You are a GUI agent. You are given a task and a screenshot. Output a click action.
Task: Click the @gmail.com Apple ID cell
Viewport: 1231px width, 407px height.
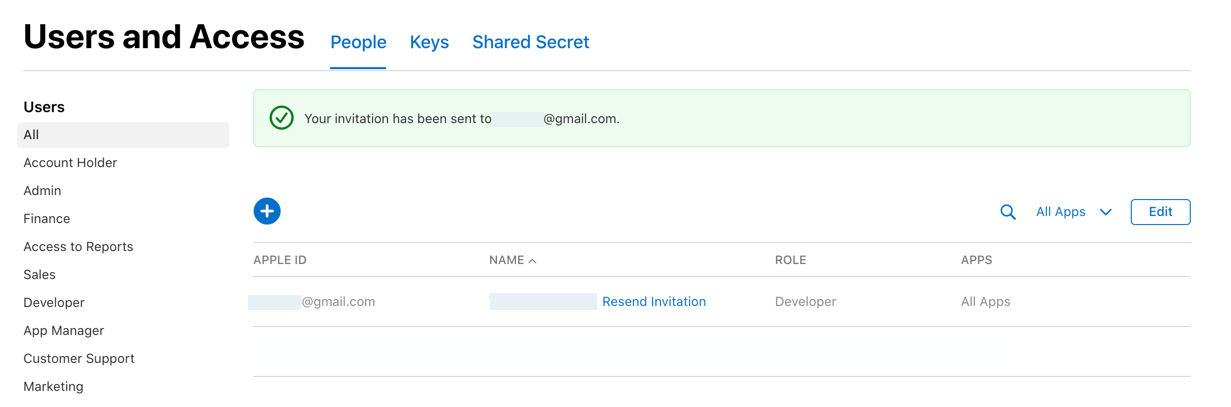312,301
